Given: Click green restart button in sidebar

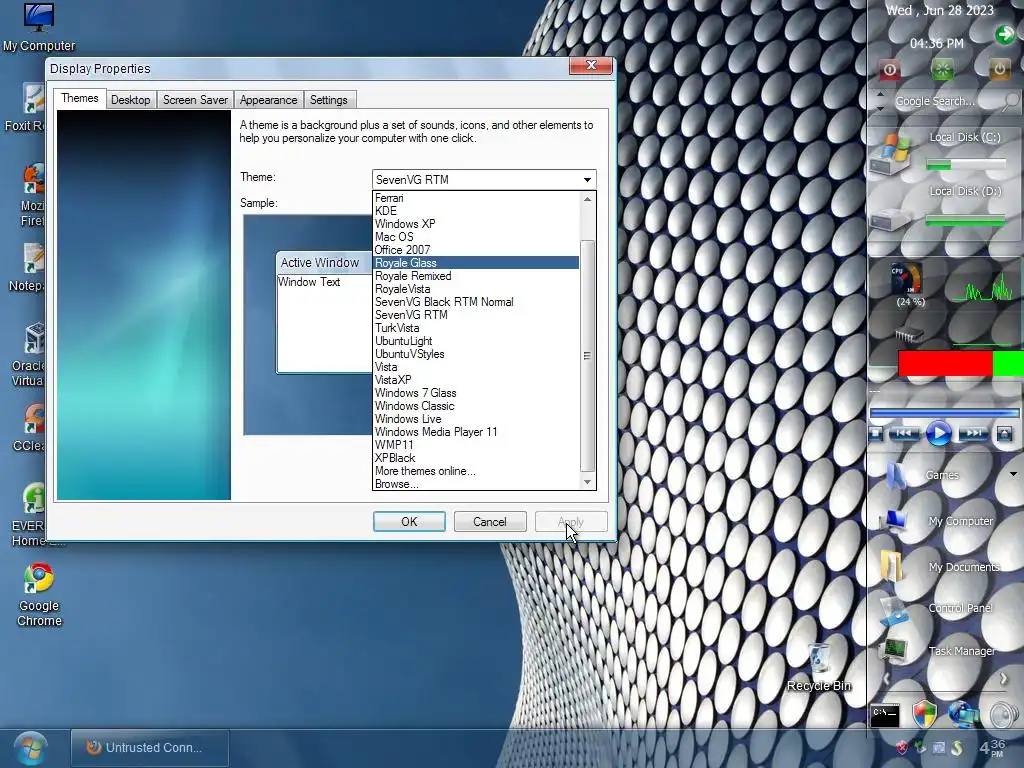Looking at the screenshot, I should pos(942,69).
